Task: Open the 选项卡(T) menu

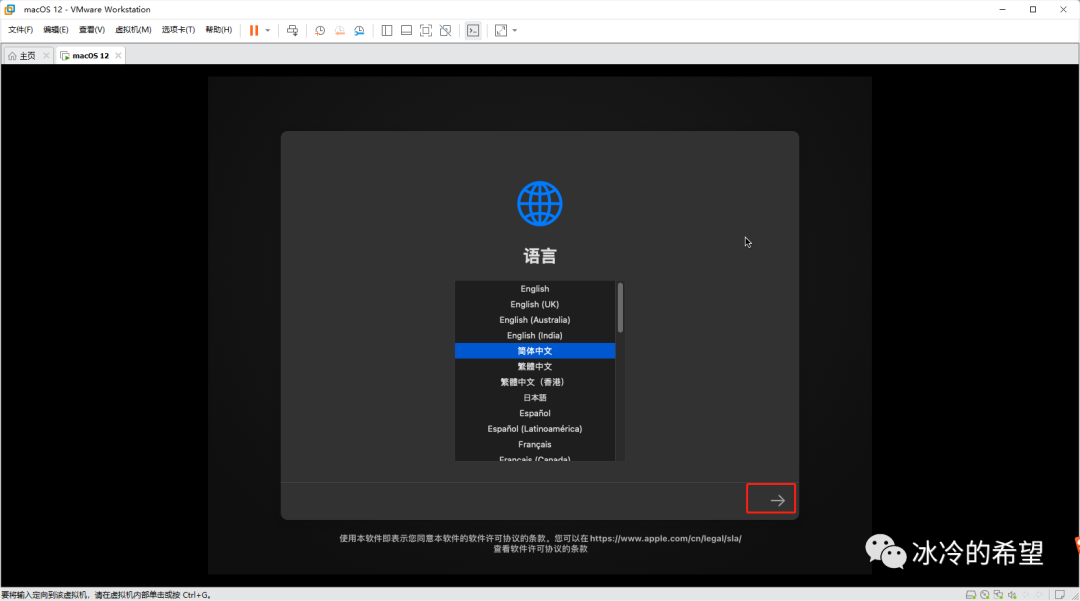Action: [178, 30]
